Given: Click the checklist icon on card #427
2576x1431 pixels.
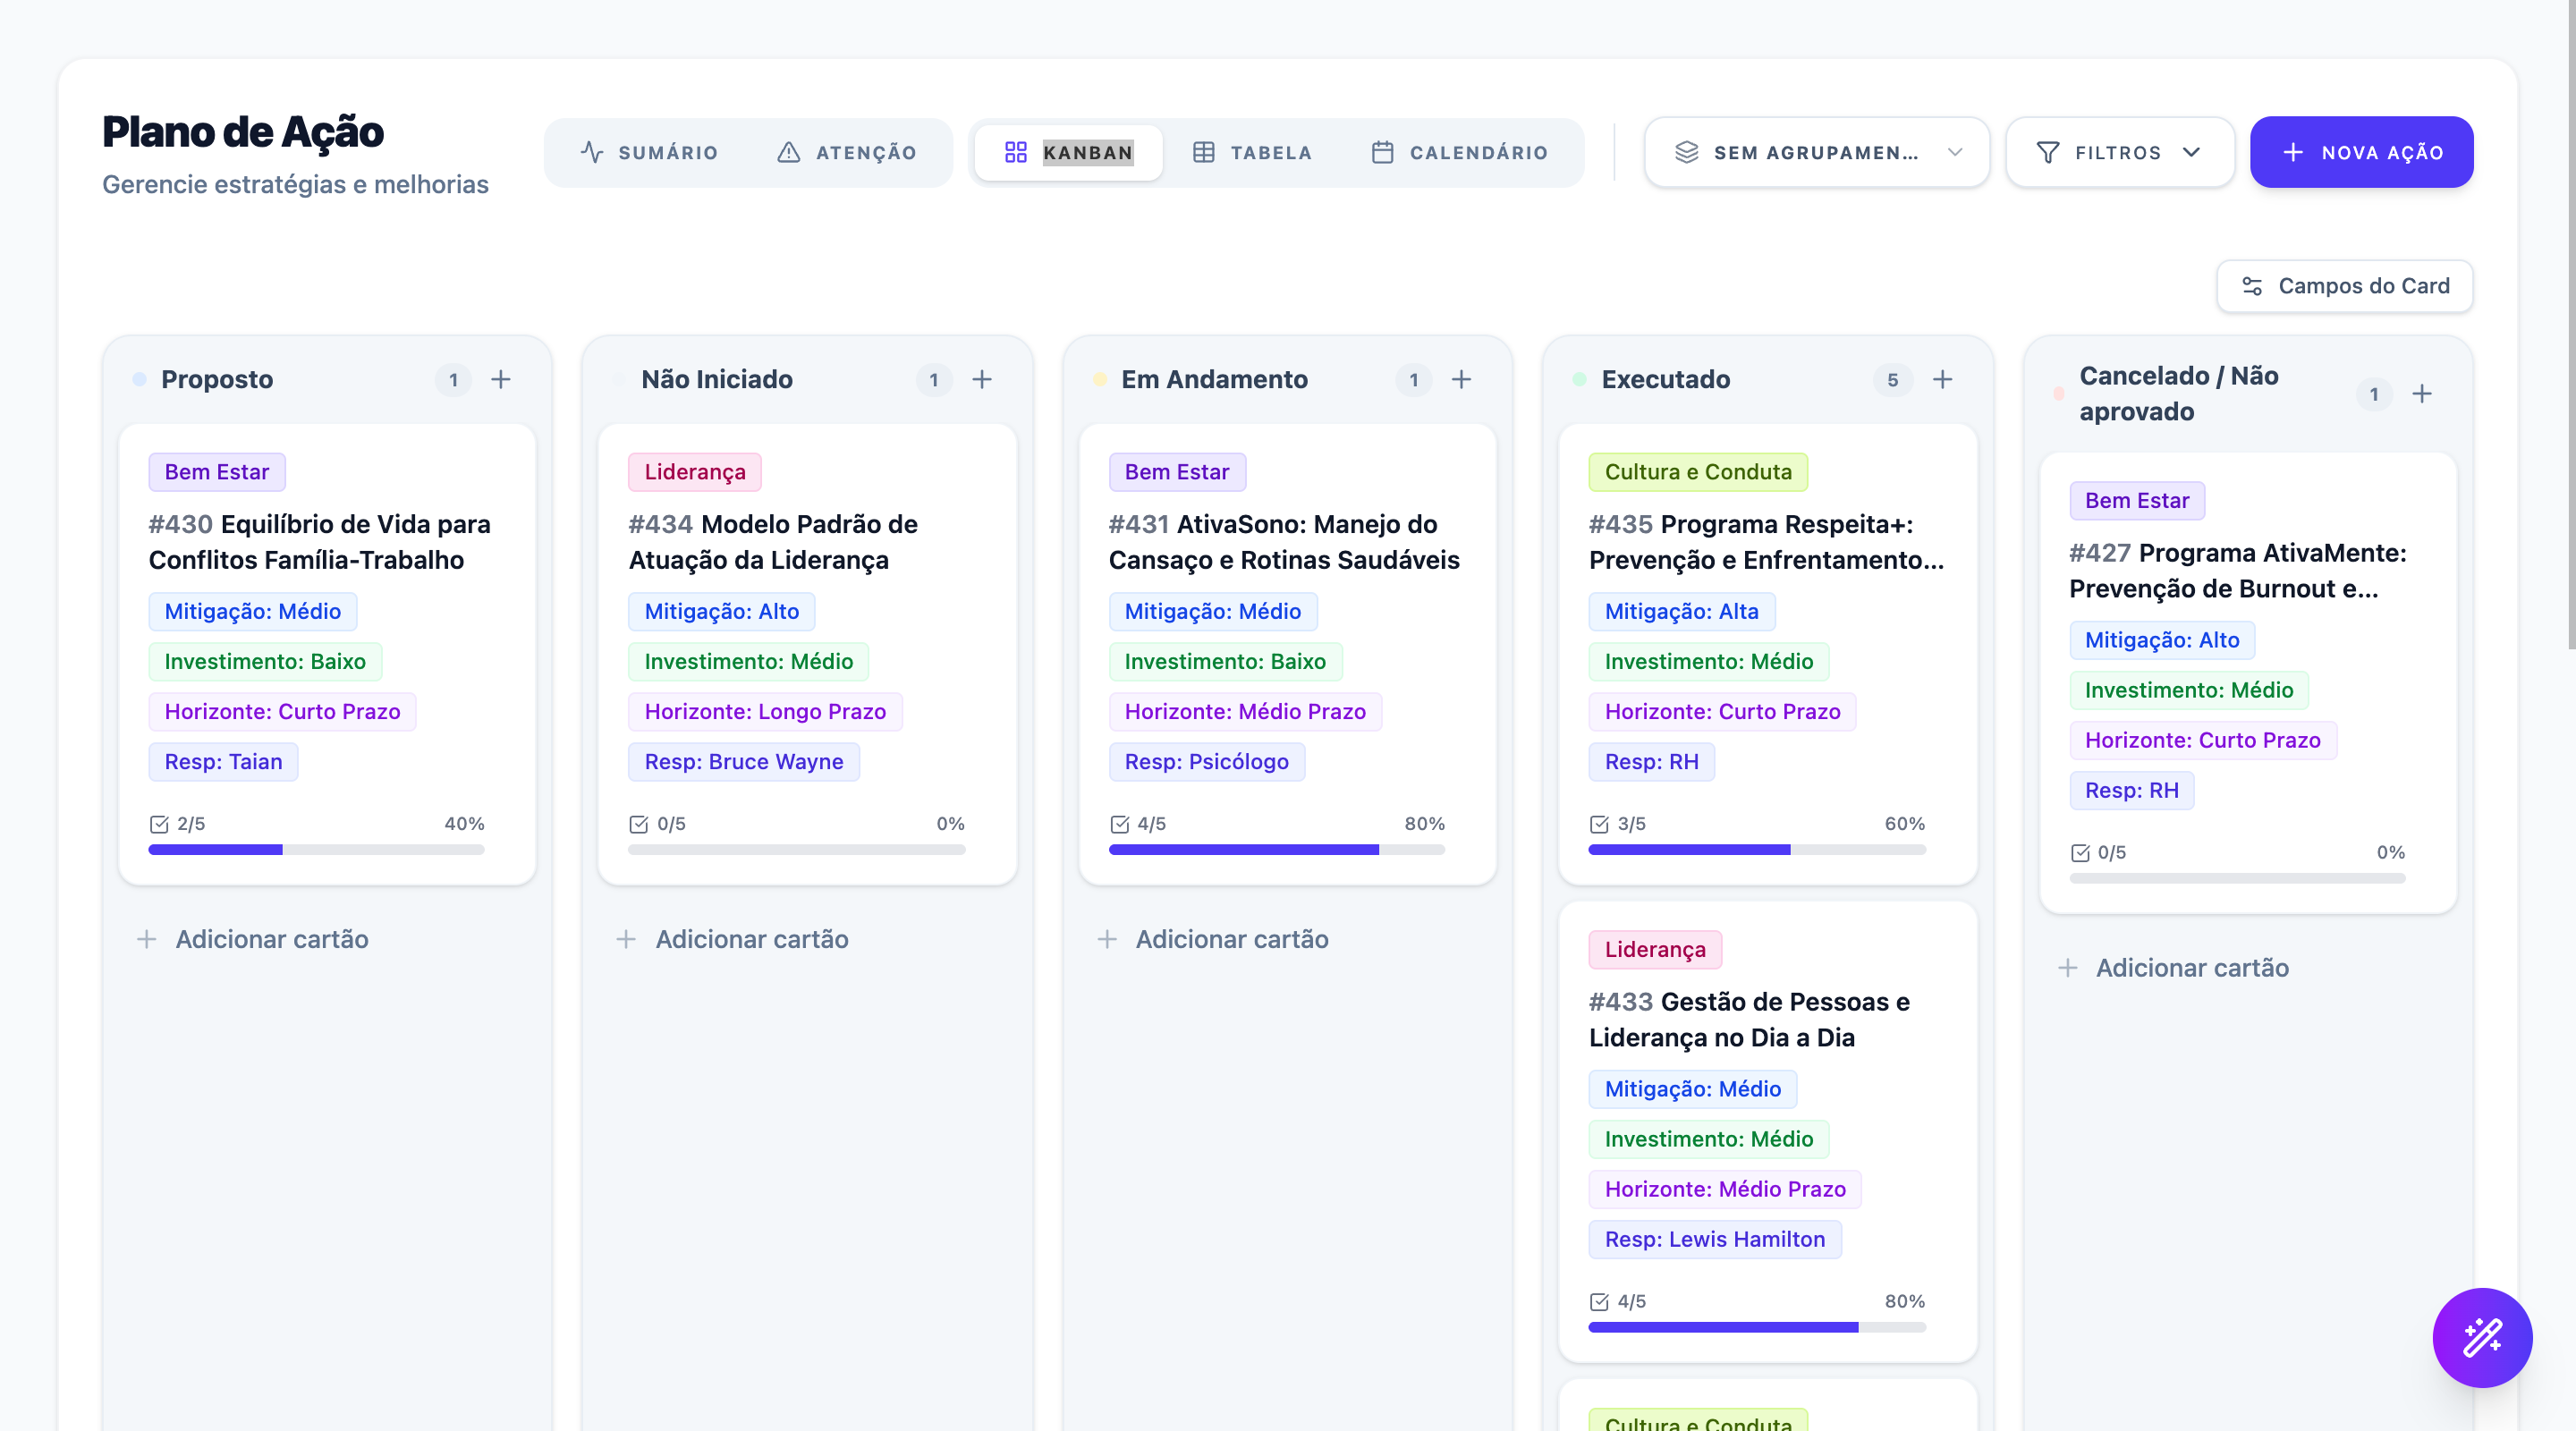Looking at the screenshot, I should pos(2080,852).
